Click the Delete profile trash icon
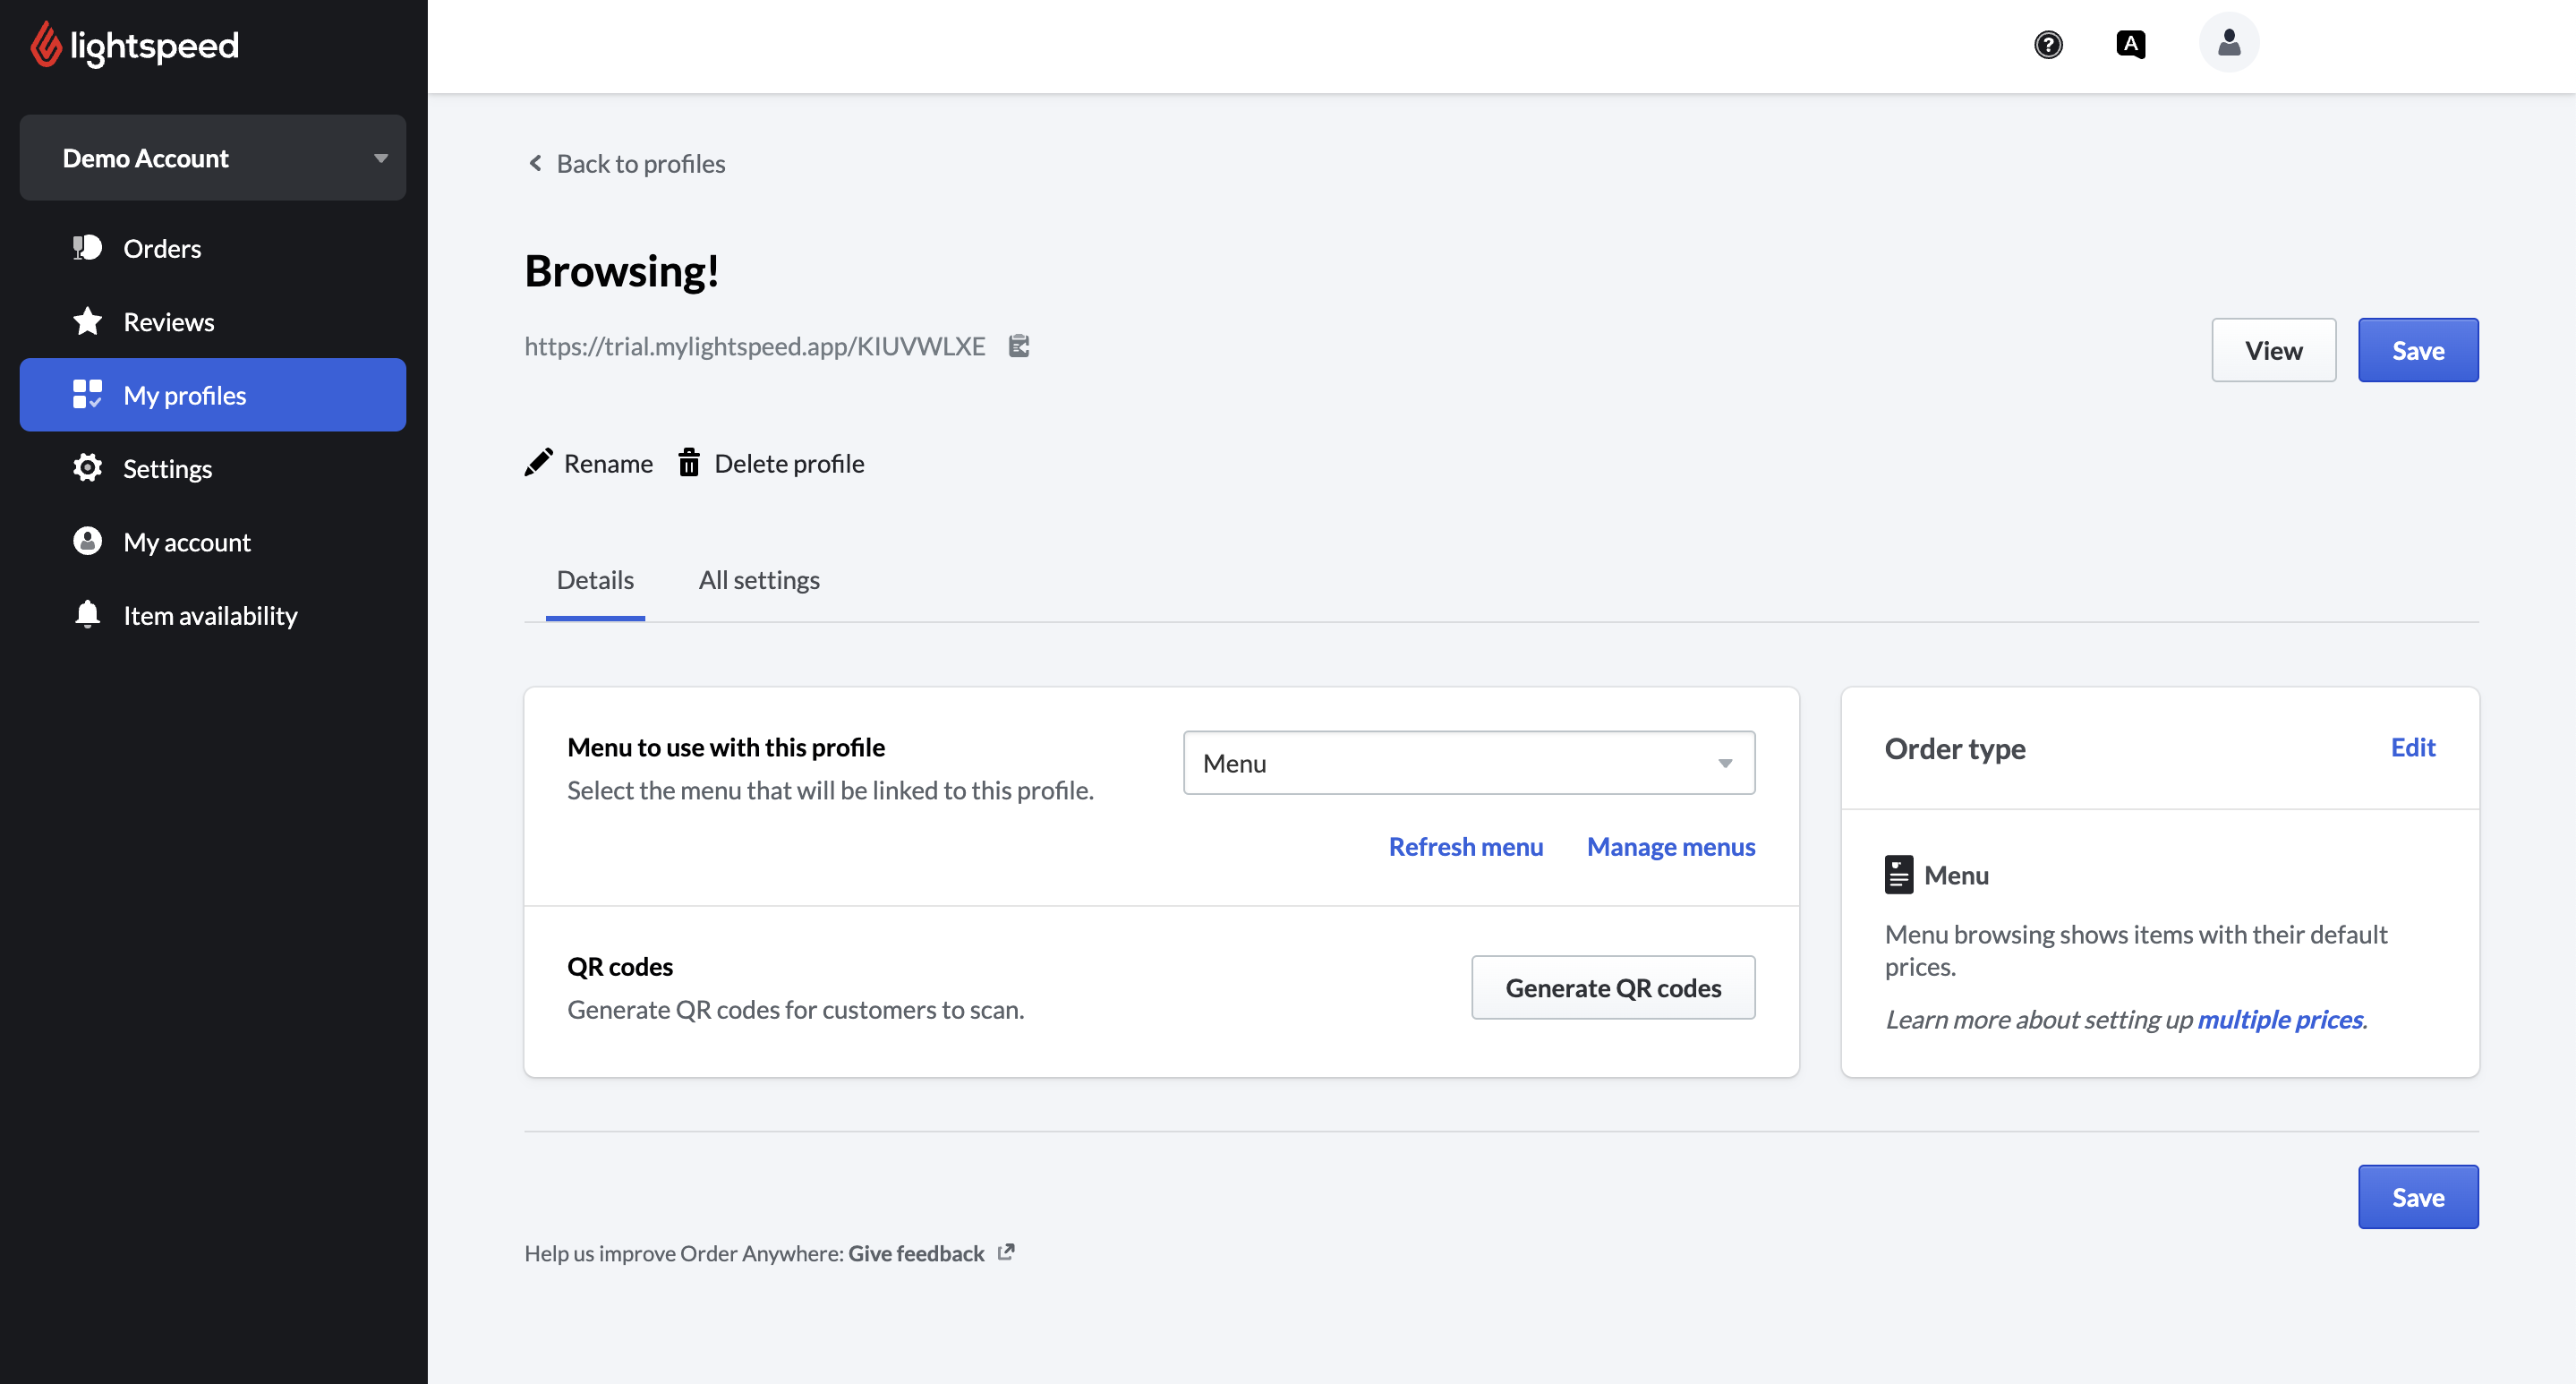Viewport: 2576px width, 1384px height. [689, 463]
